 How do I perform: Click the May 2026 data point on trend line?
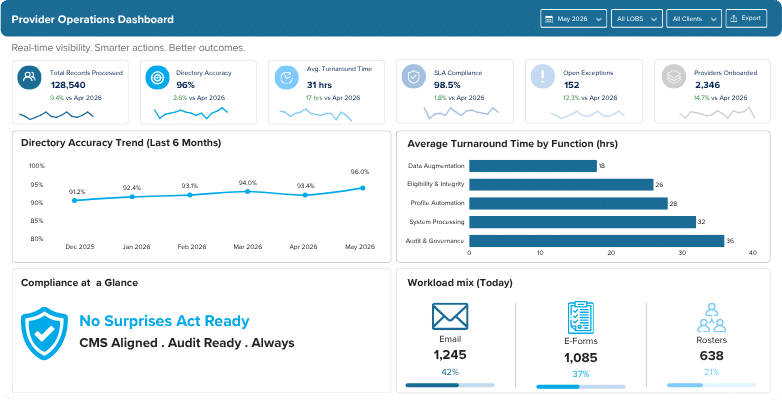click(x=363, y=188)
